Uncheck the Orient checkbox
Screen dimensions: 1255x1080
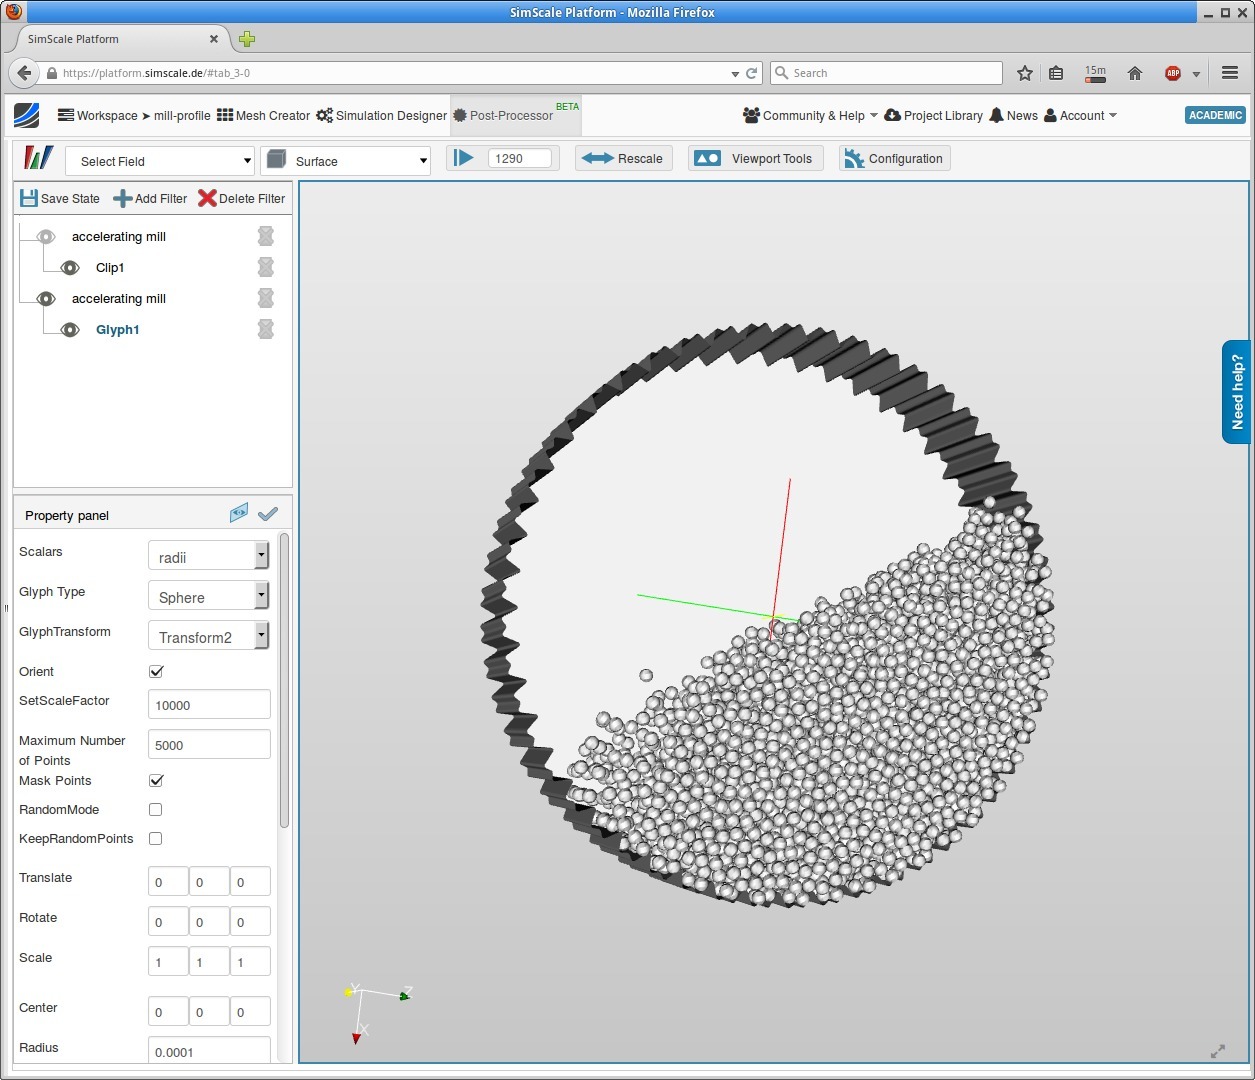pyautogui.click(x=156, y=671)
